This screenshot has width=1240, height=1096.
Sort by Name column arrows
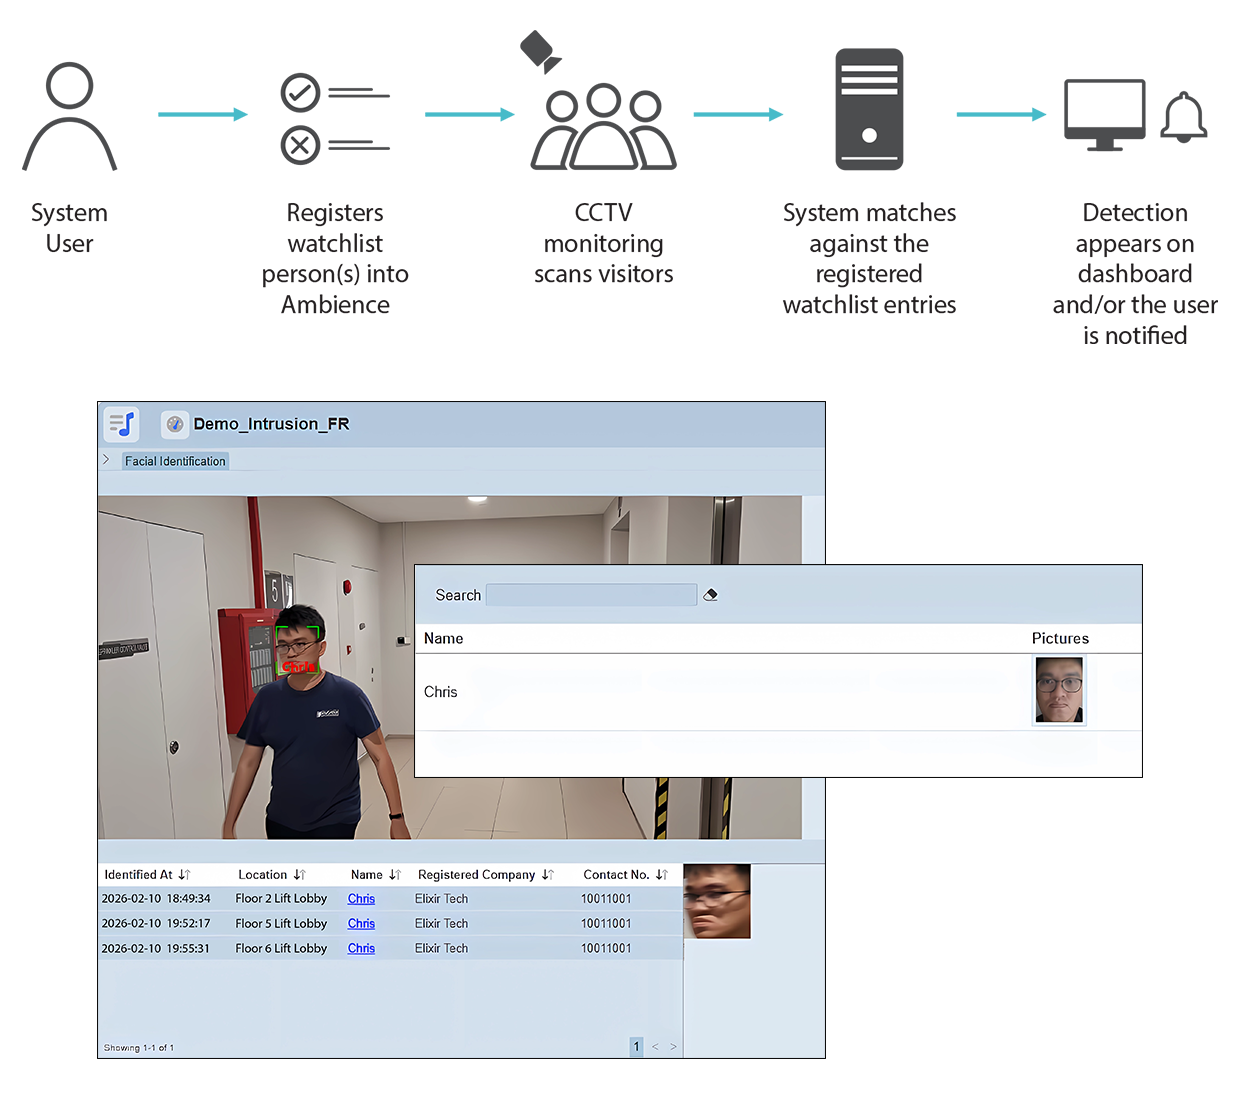(x=395, y=875)
